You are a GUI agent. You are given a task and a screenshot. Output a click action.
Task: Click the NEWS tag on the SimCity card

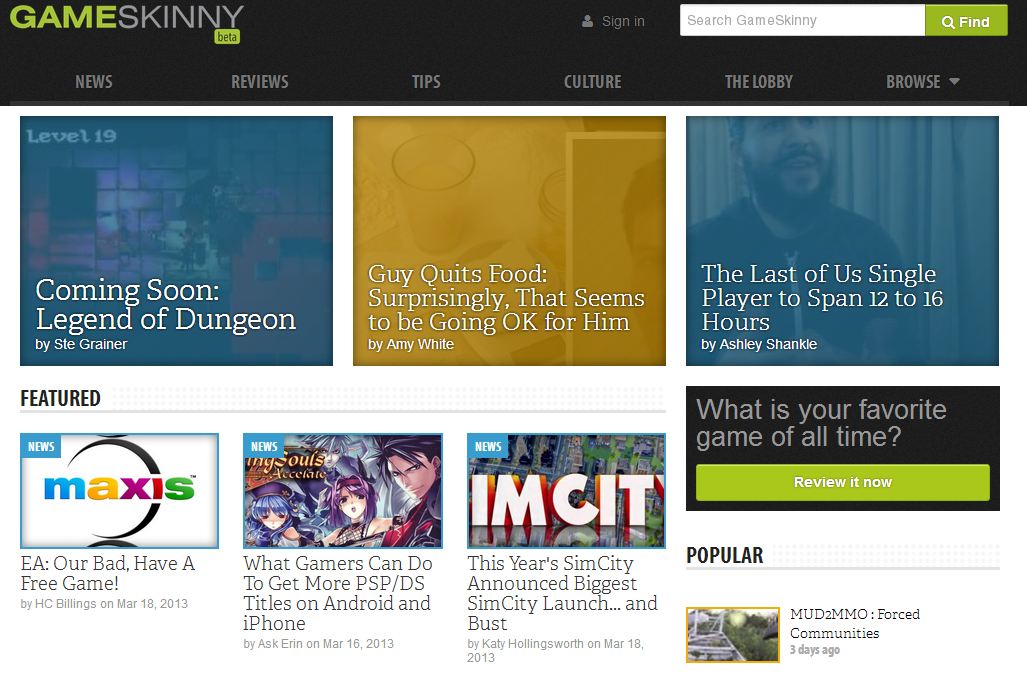[488, 447]
